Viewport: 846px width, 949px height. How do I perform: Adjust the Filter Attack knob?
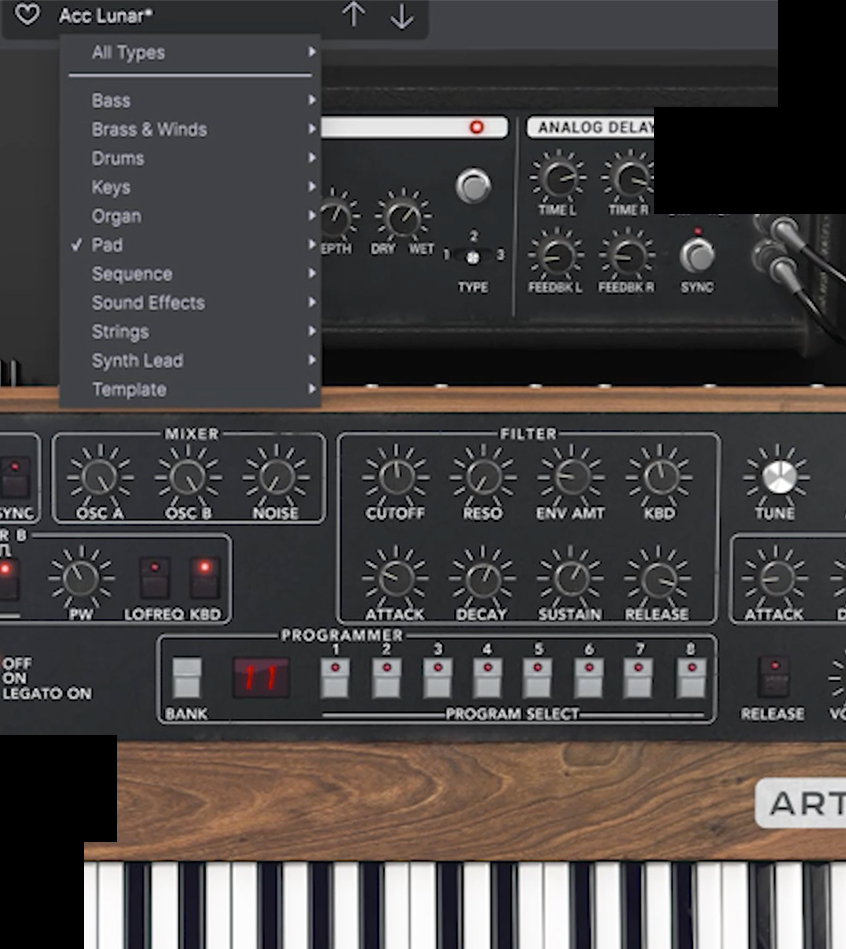tap(395, 579)
